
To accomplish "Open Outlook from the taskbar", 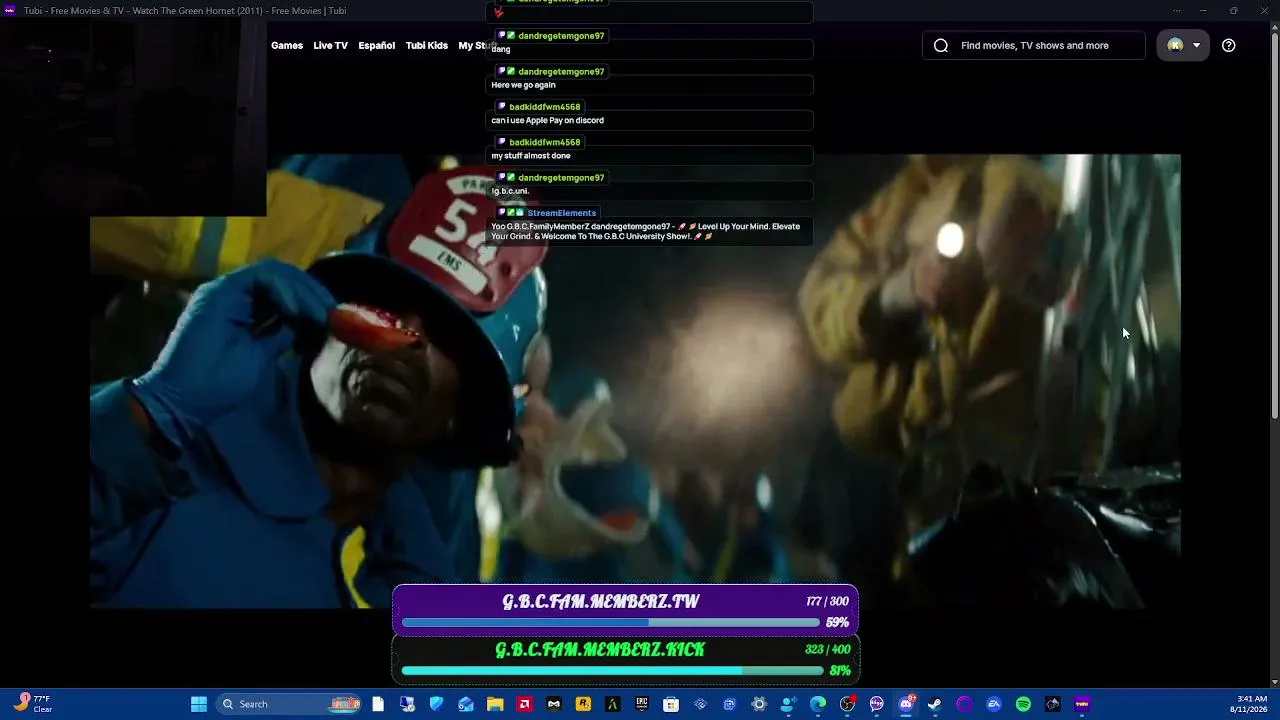I will 466,704.
